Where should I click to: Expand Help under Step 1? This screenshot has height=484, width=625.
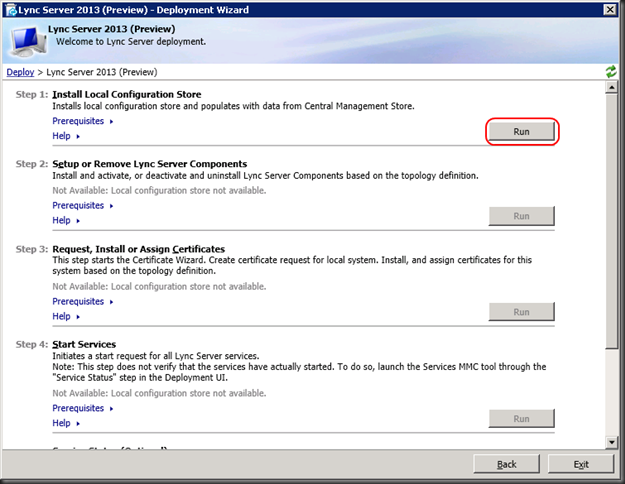(x=66, y=136)
